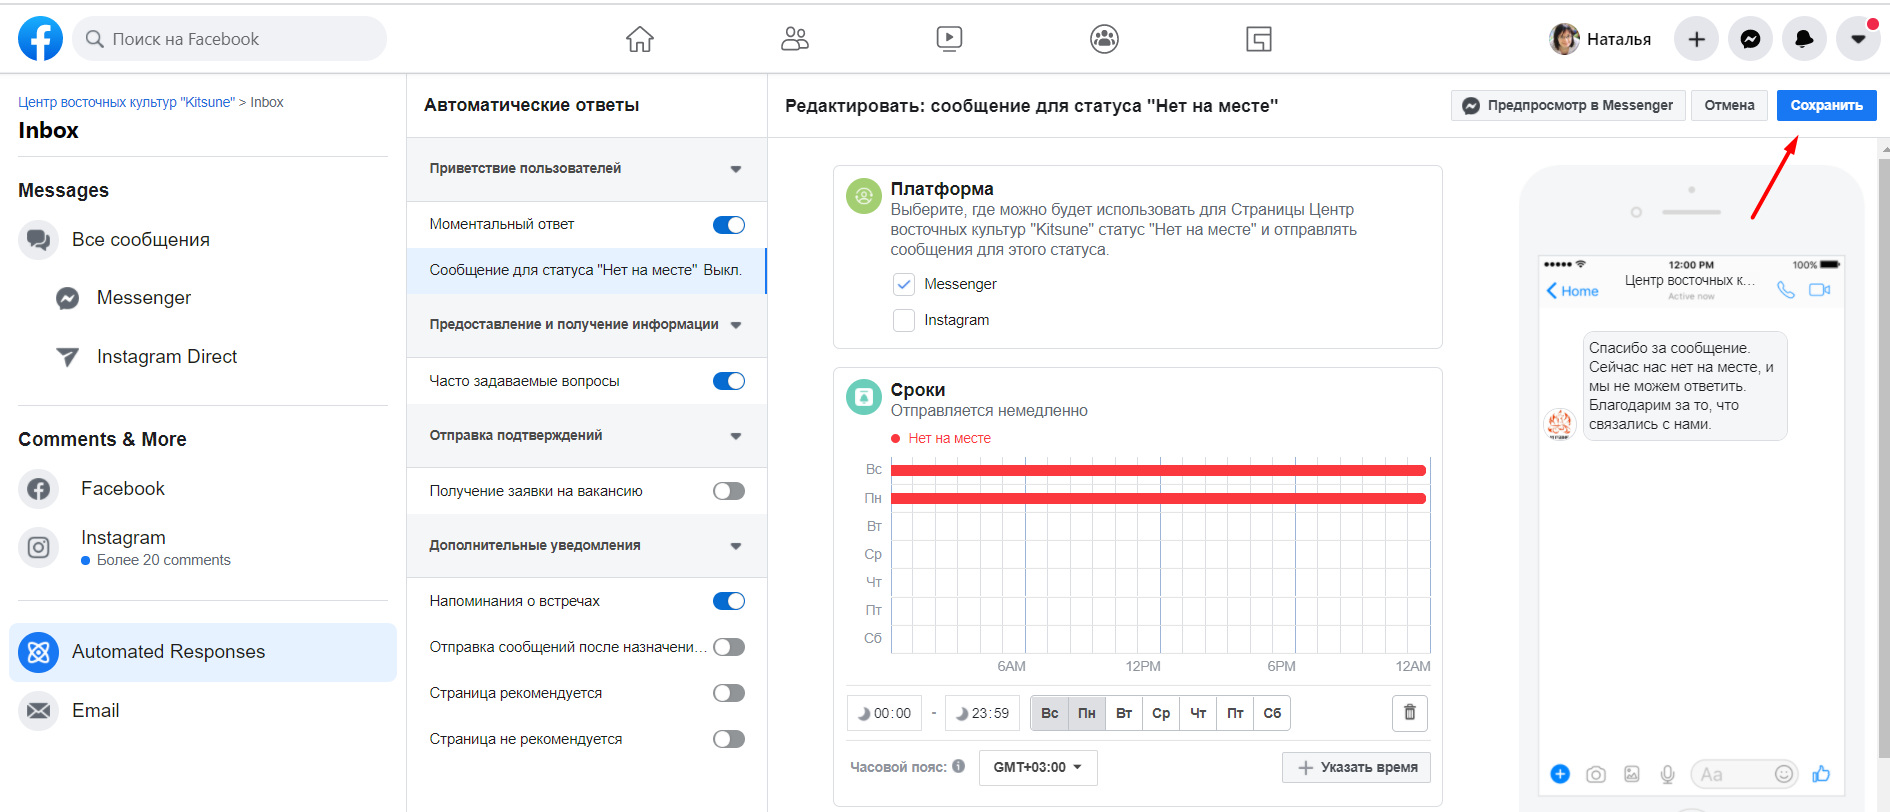Toggle the Вс day button
The image size is (1890, 812).
[x=1049, y=714]
